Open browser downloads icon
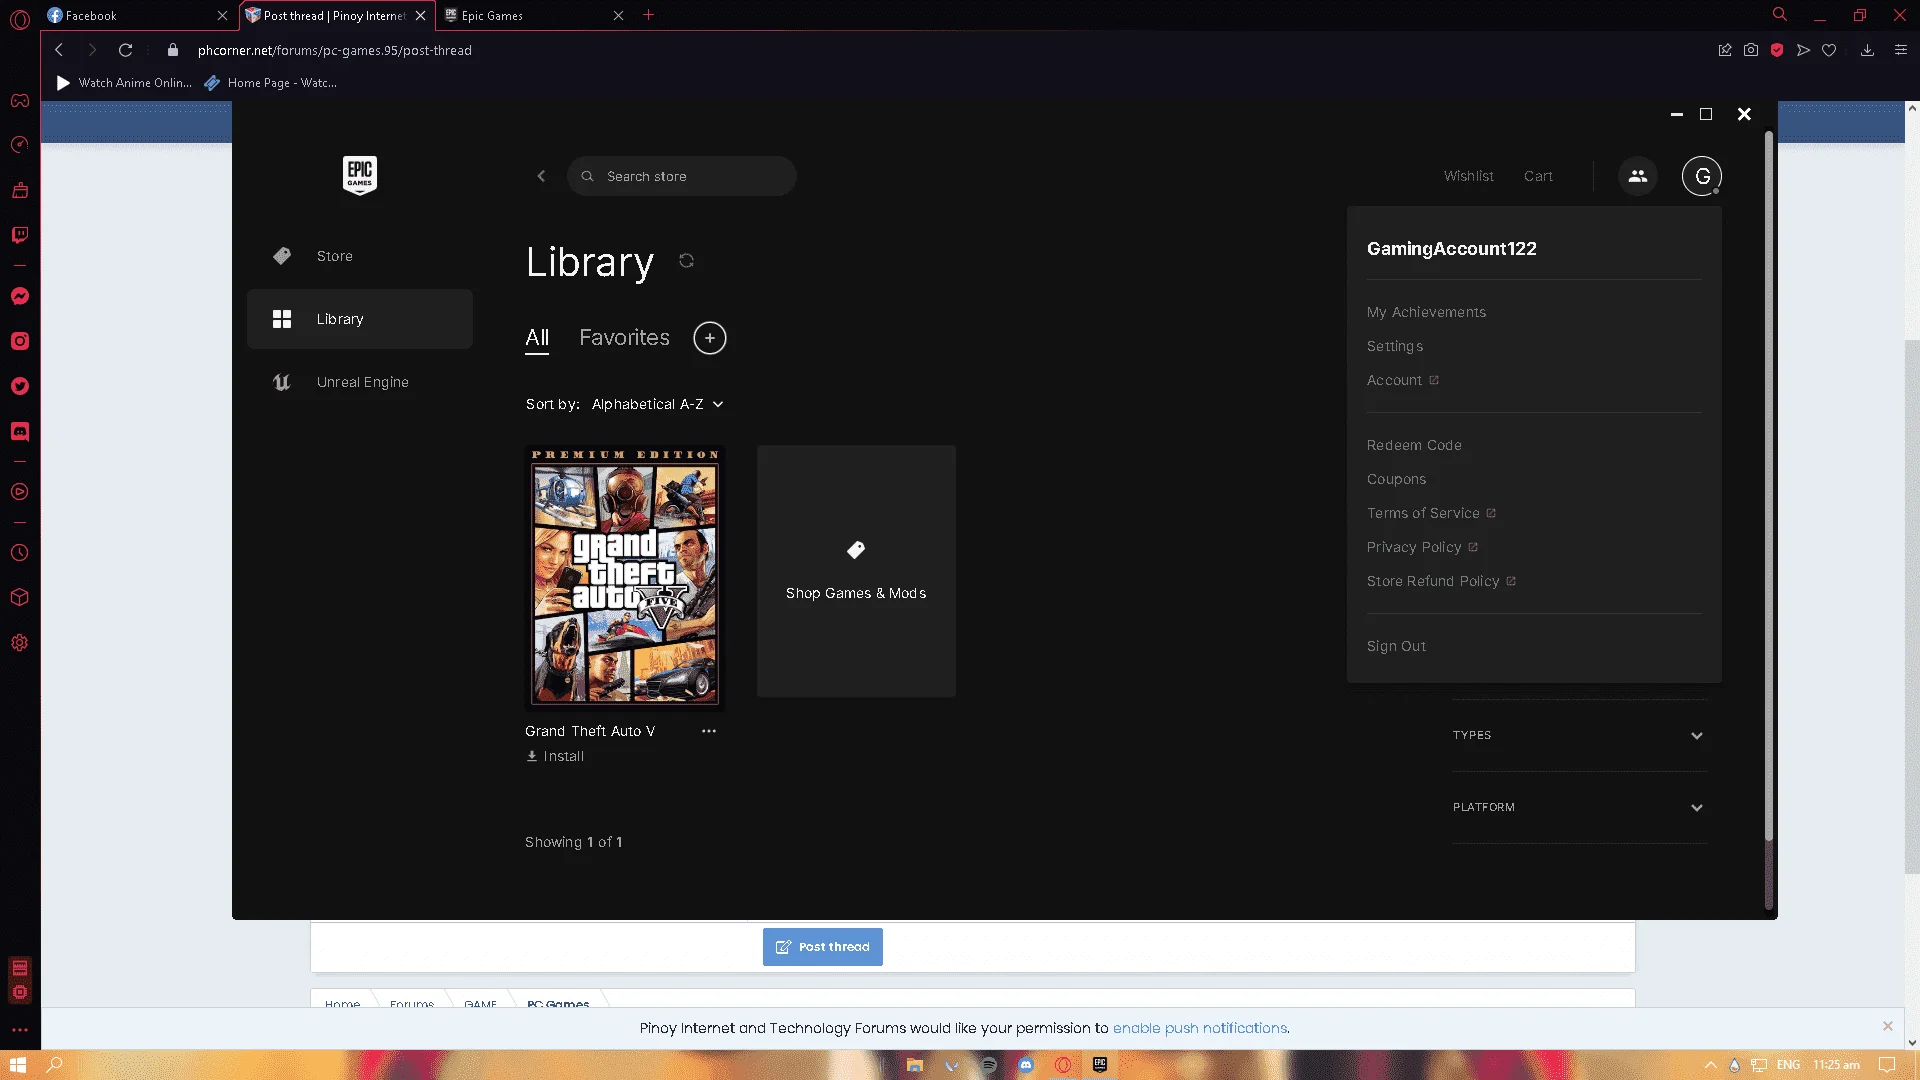Screen dimensions: 1920x1080 point(1867,50)
